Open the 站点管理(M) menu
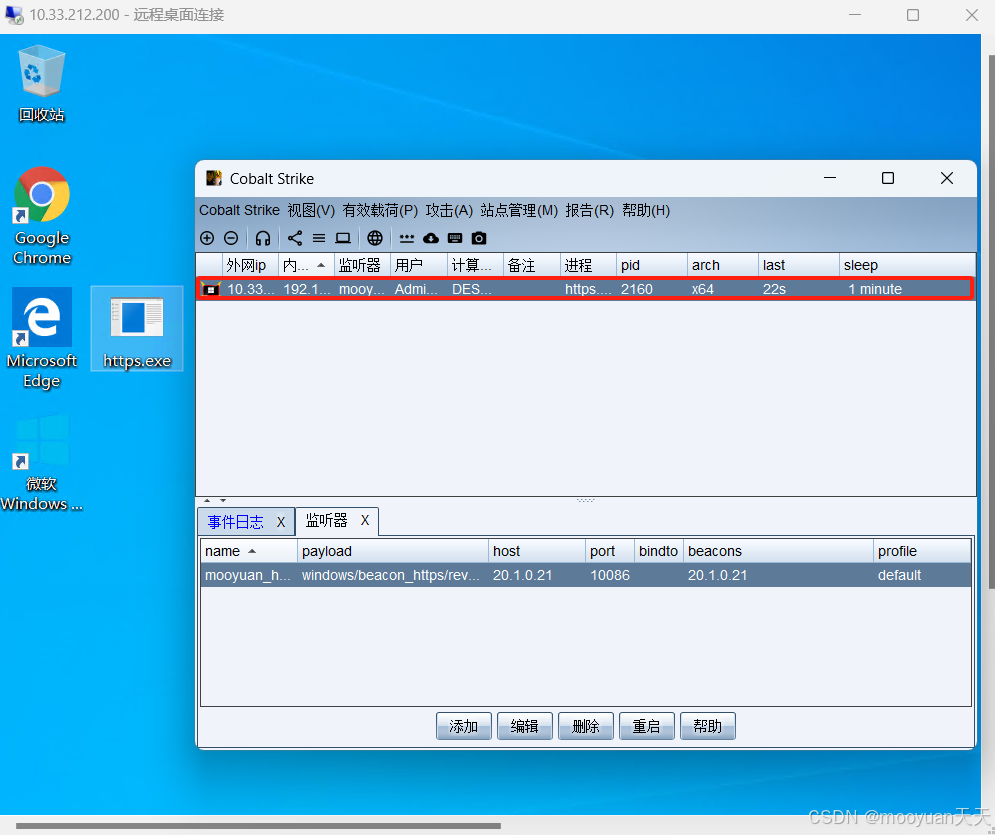 click(x=519, y=210)
